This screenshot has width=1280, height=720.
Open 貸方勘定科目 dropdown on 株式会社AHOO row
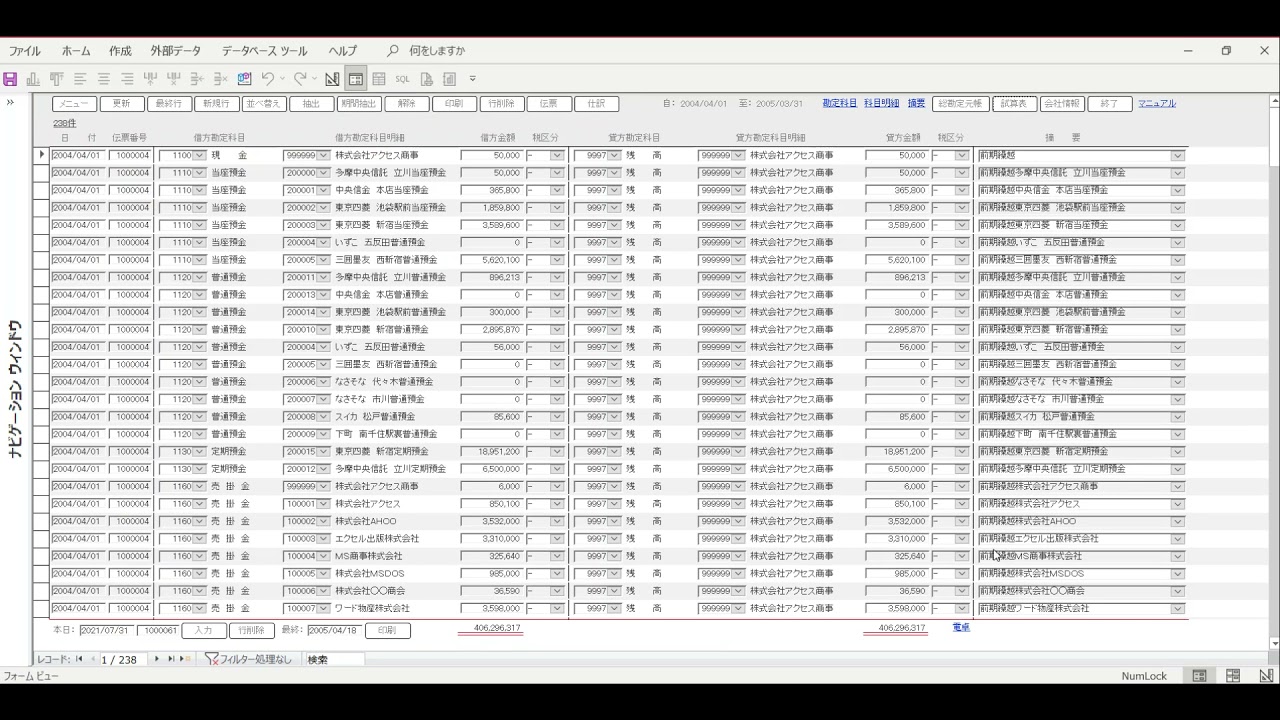(x=614, y=521)
